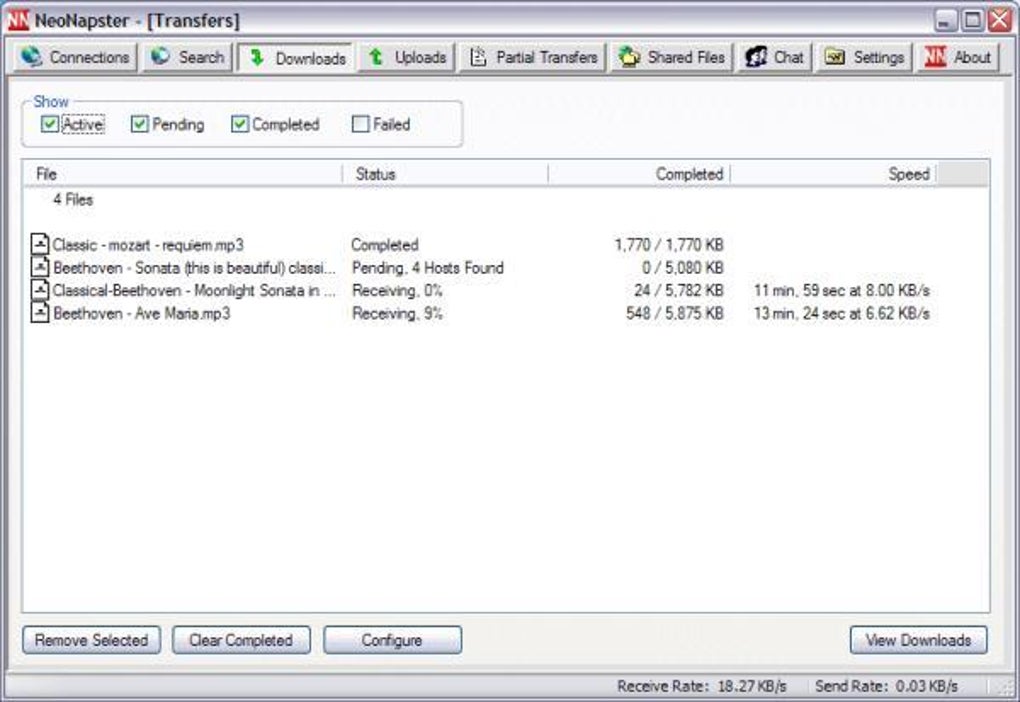Click the View Downloads button
Image resolution: width=1020 pixels, height=702 pixels.
(918, 640)
